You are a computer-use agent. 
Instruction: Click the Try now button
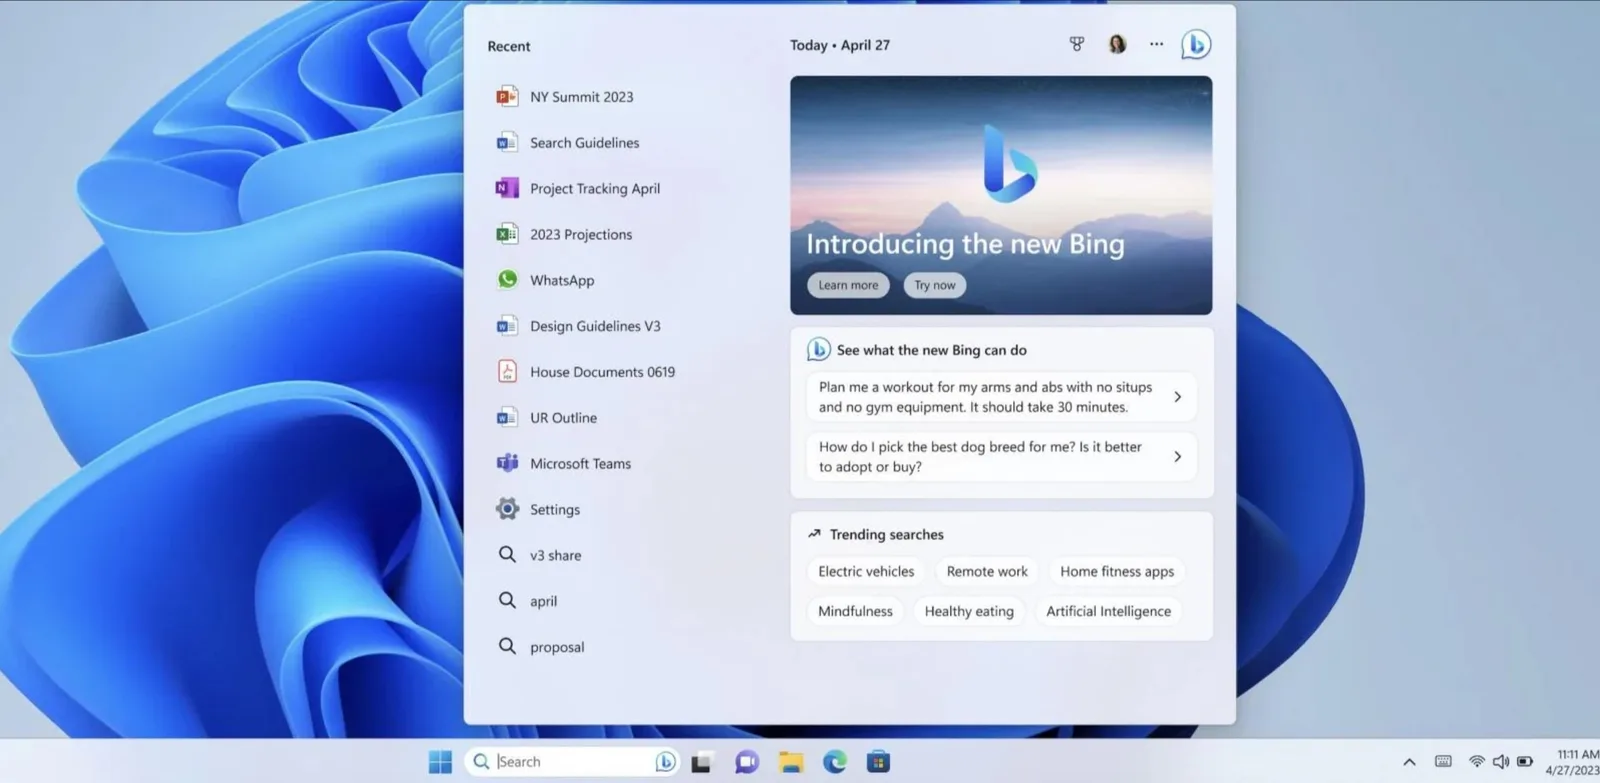pyautogui.click(x=935, y=285)
